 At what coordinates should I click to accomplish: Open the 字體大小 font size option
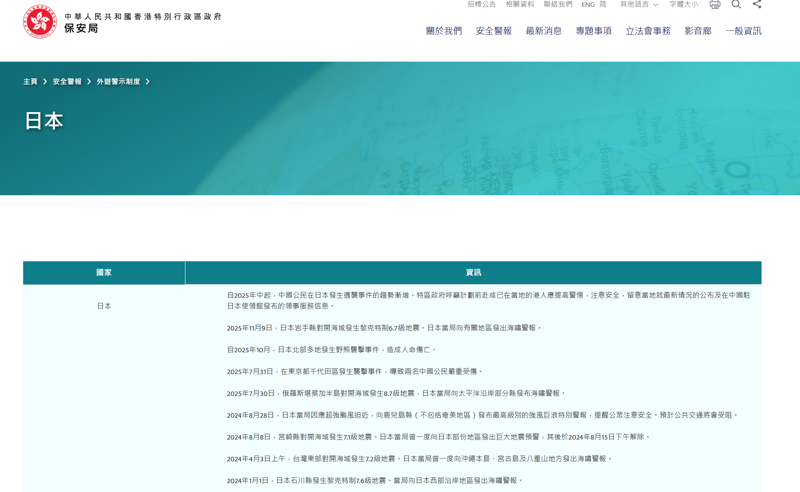(x=684, y=5)
